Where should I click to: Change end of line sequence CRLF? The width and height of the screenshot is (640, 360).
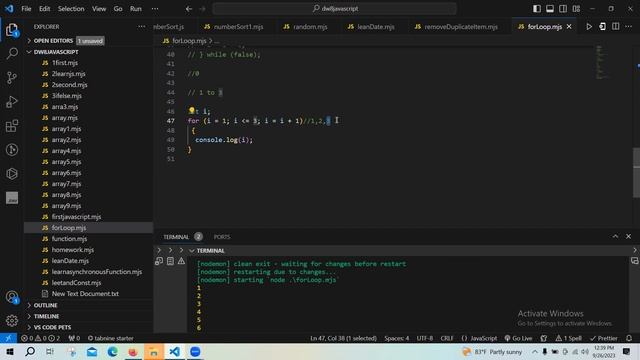[447, 338]
